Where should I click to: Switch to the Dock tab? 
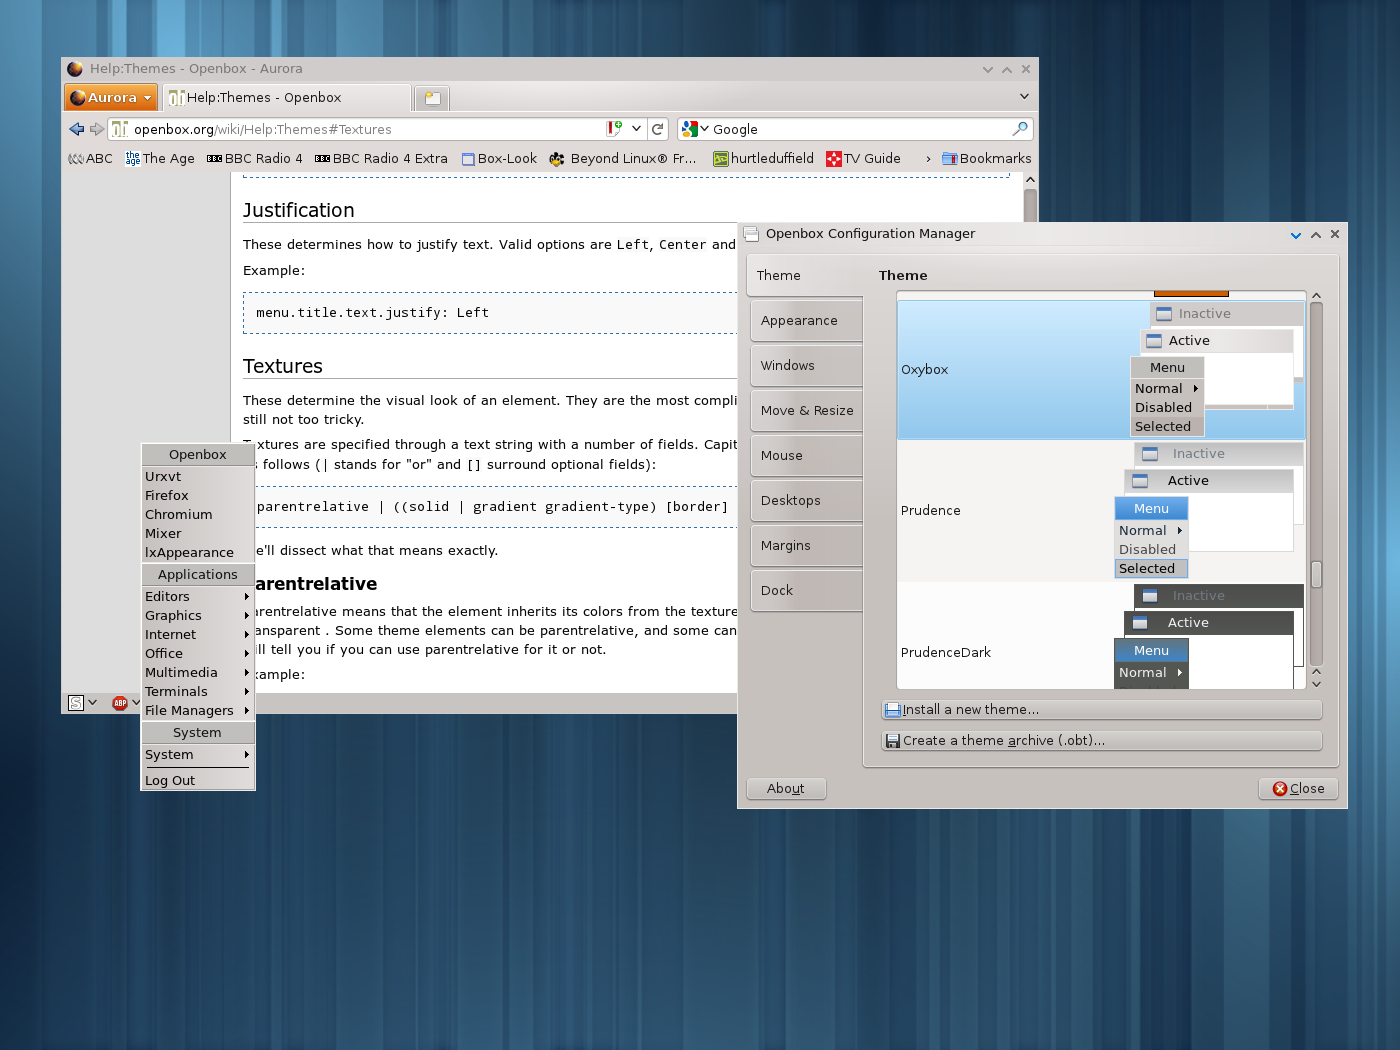tap(806, 591)
